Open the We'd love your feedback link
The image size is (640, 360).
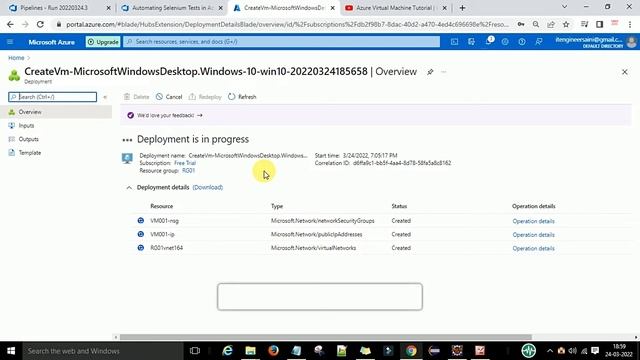click(170, 116)
